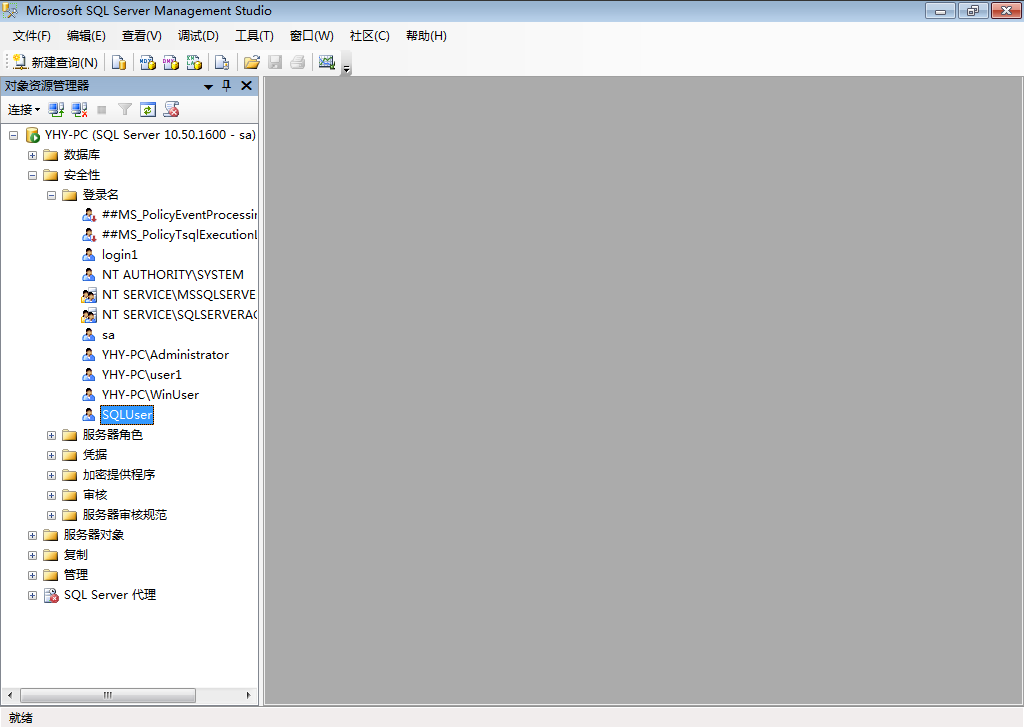Click the YHY-PC server icon

33,135
